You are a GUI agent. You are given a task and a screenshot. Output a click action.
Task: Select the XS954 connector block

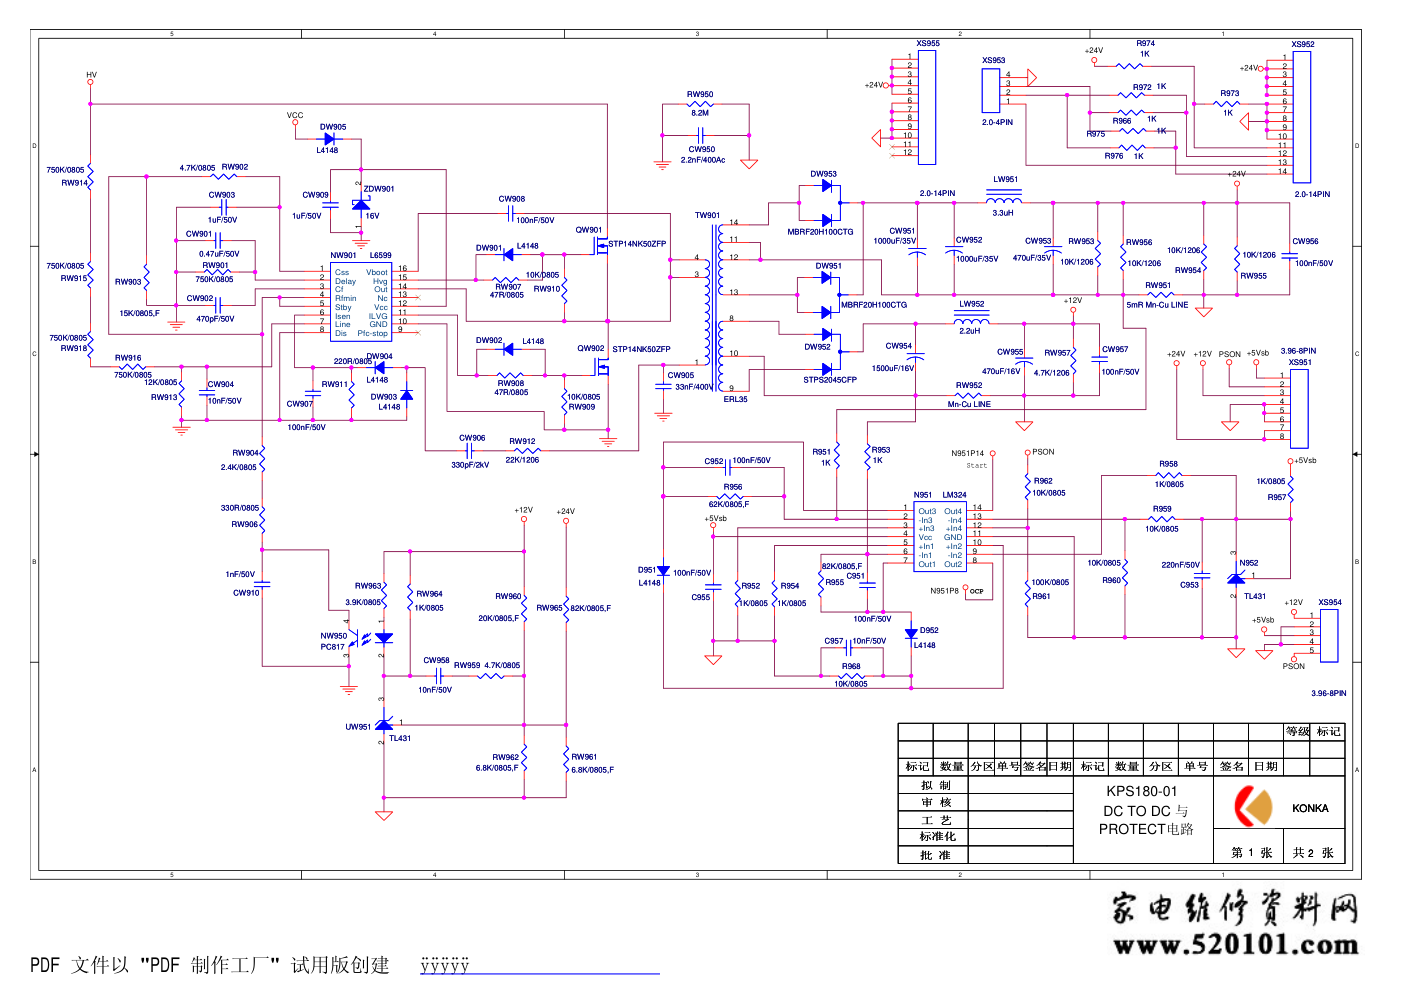click(x=1330, y=636)
